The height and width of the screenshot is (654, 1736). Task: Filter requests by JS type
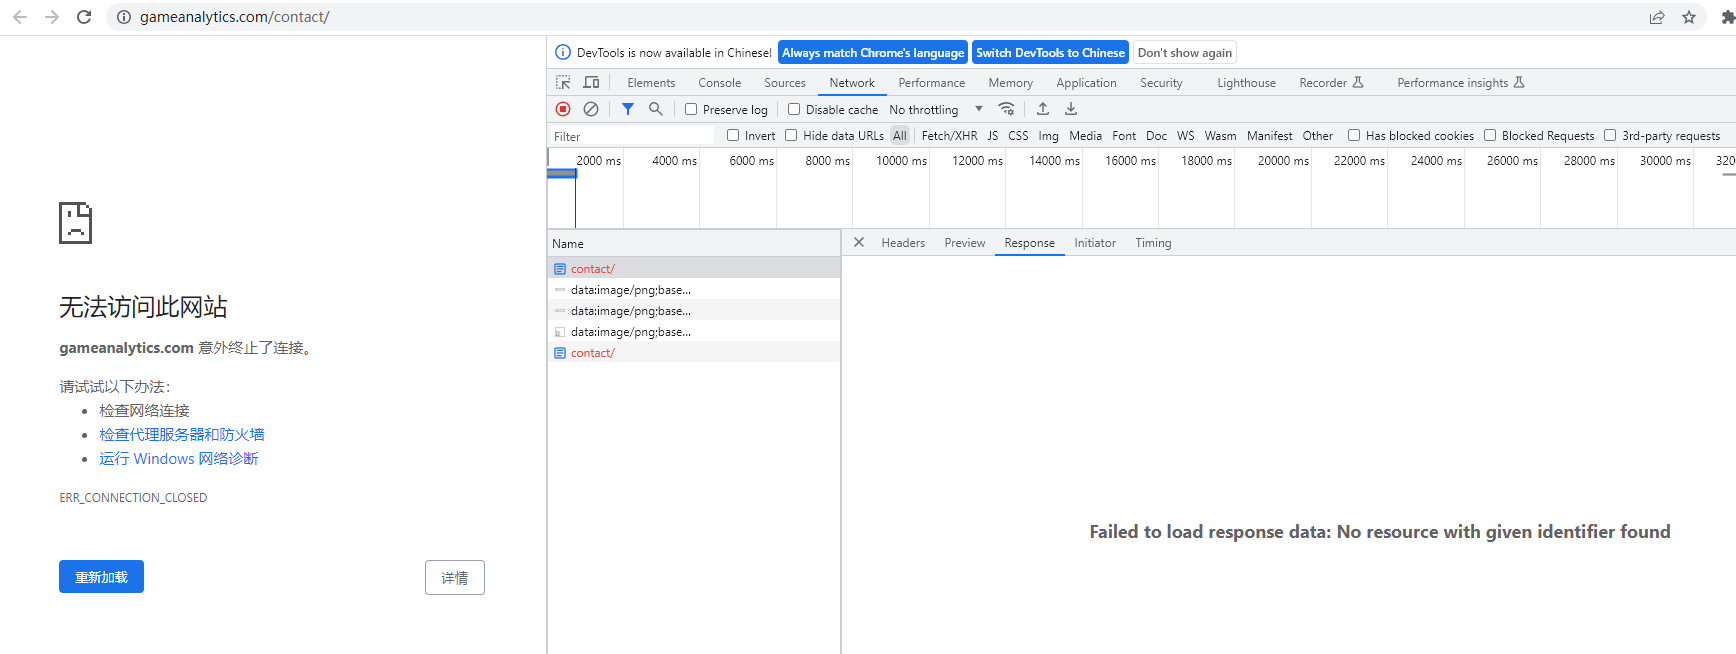(x=993, y=136)
